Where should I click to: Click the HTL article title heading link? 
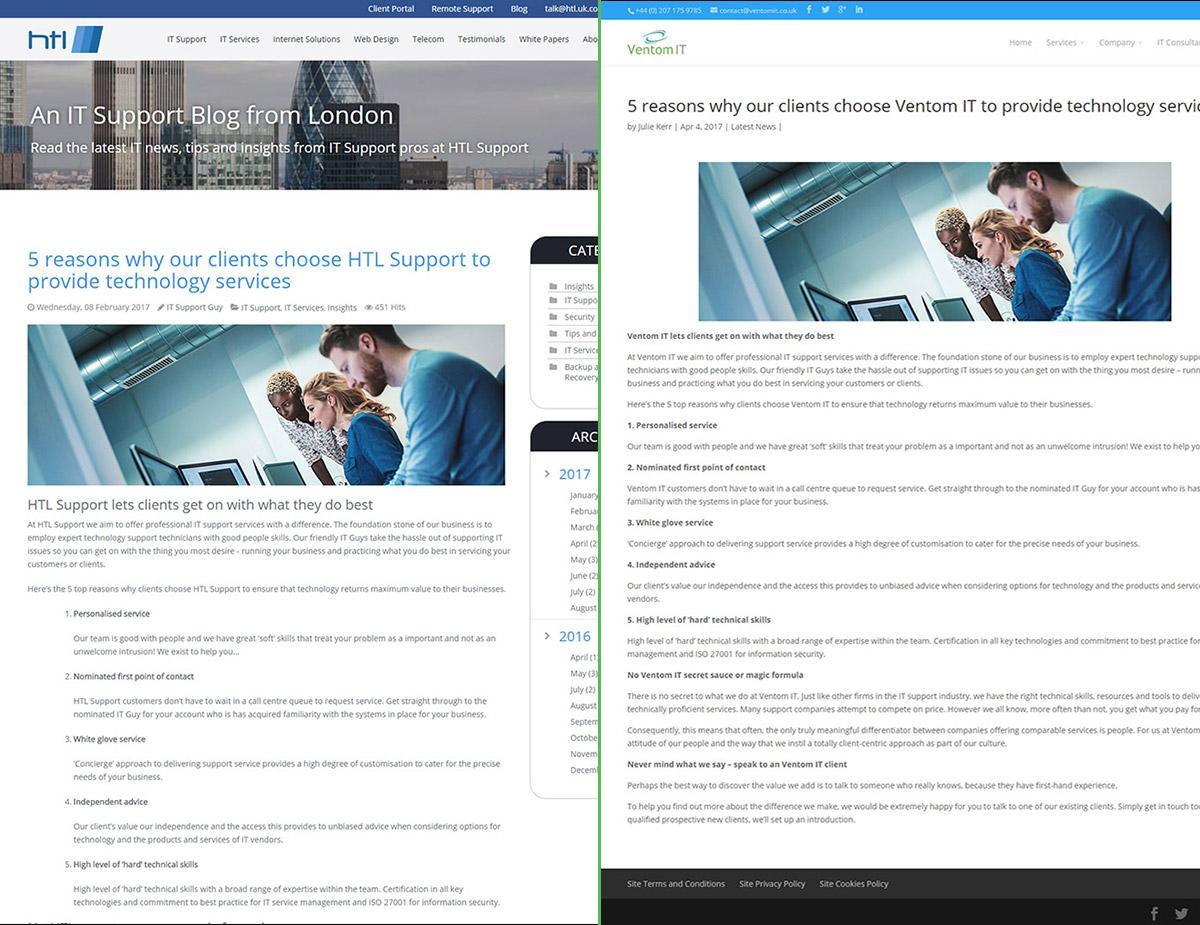259,270
